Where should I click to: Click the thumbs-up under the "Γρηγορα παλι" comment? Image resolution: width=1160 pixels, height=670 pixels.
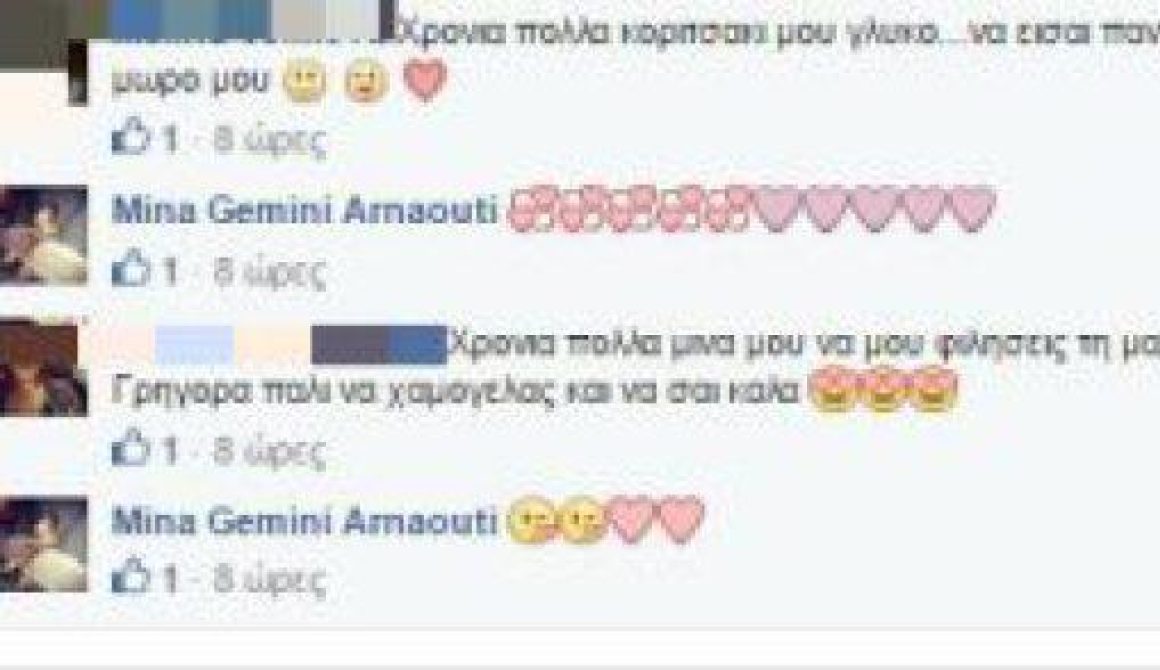[129, 447]
